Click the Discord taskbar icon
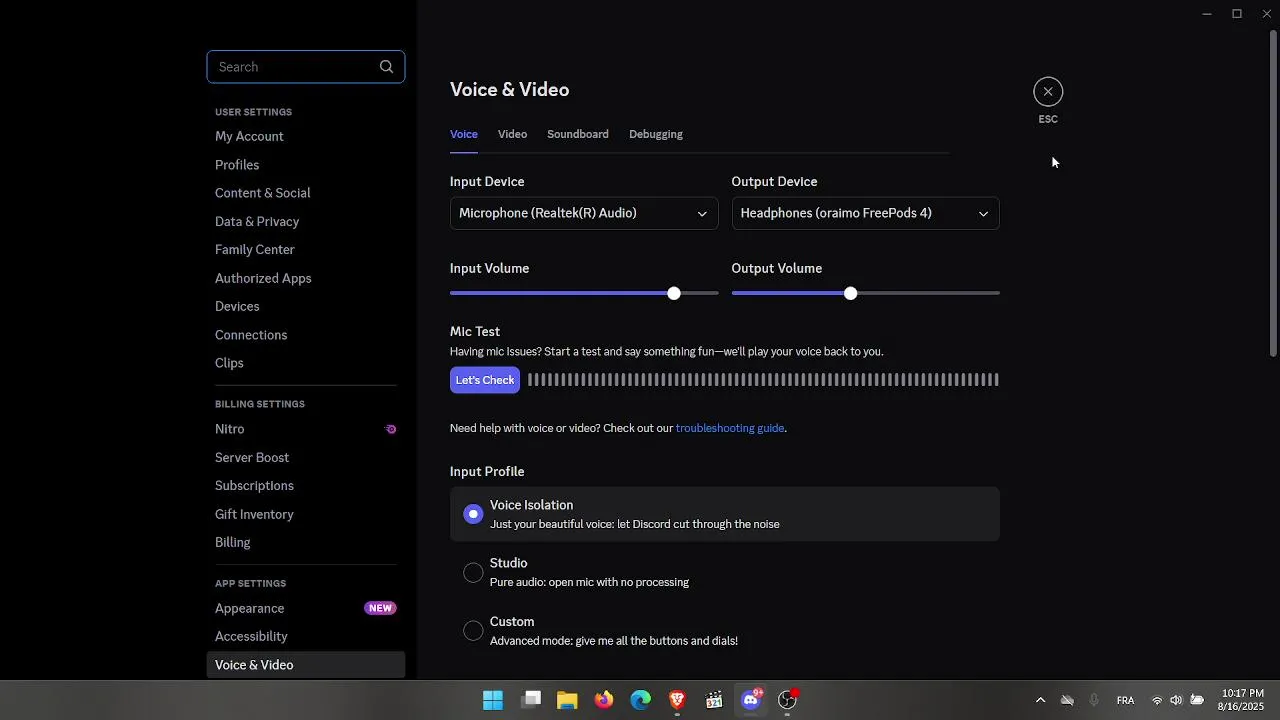Viewport: 1280px width, 720px height. (x=751, y=700)
